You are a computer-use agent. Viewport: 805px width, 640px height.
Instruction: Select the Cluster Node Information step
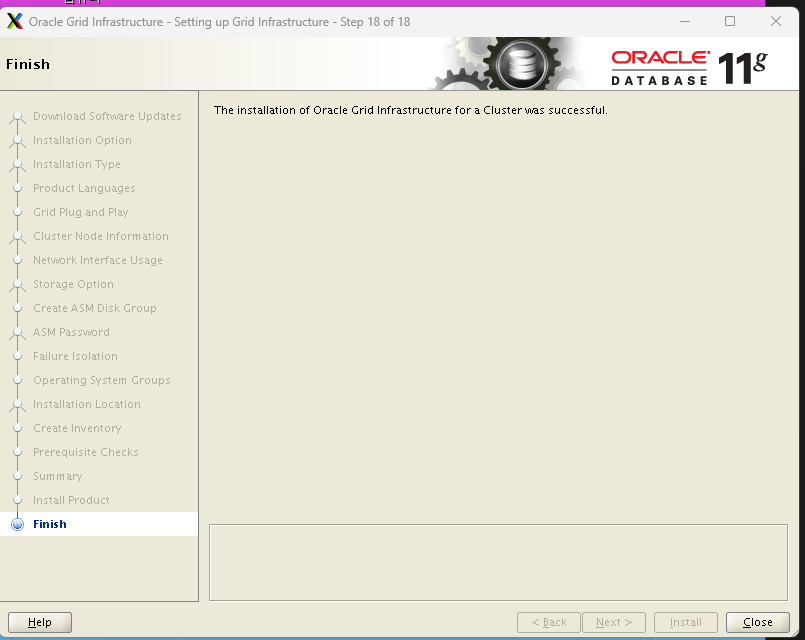pyautogui.click(x=101, y=236)
